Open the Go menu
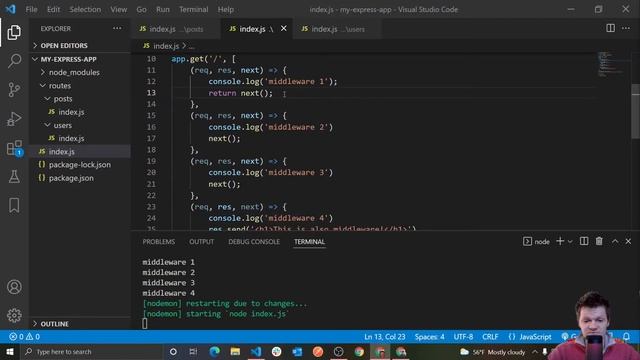 pyautogui.click(x=141, y=9)
